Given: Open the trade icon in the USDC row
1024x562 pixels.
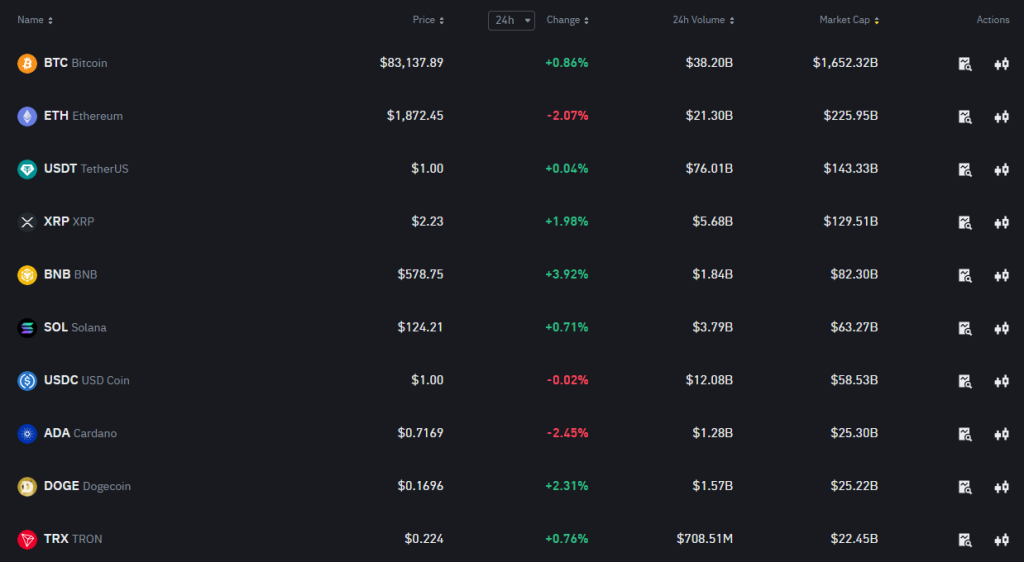Looking at the screenshot, I should pyautogui.click(x=1002, y=381).
